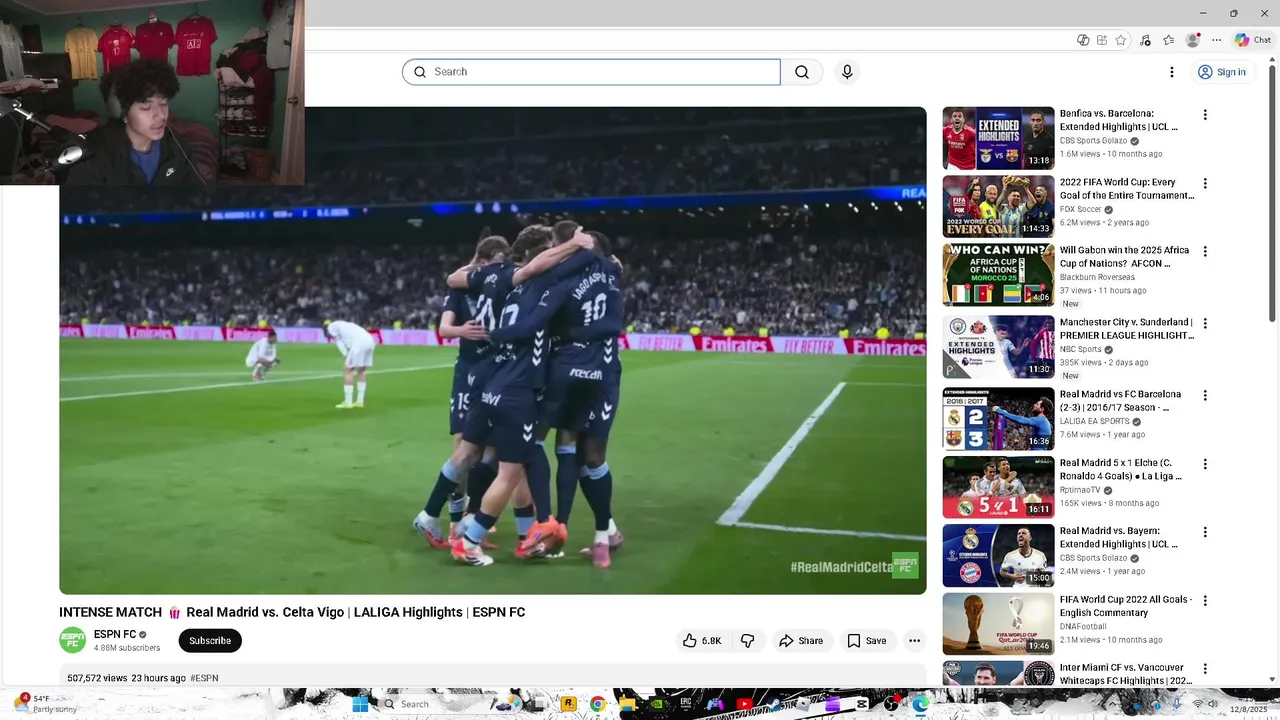Click the "INTENSE MATCH" video title

[x=292, y=612]
